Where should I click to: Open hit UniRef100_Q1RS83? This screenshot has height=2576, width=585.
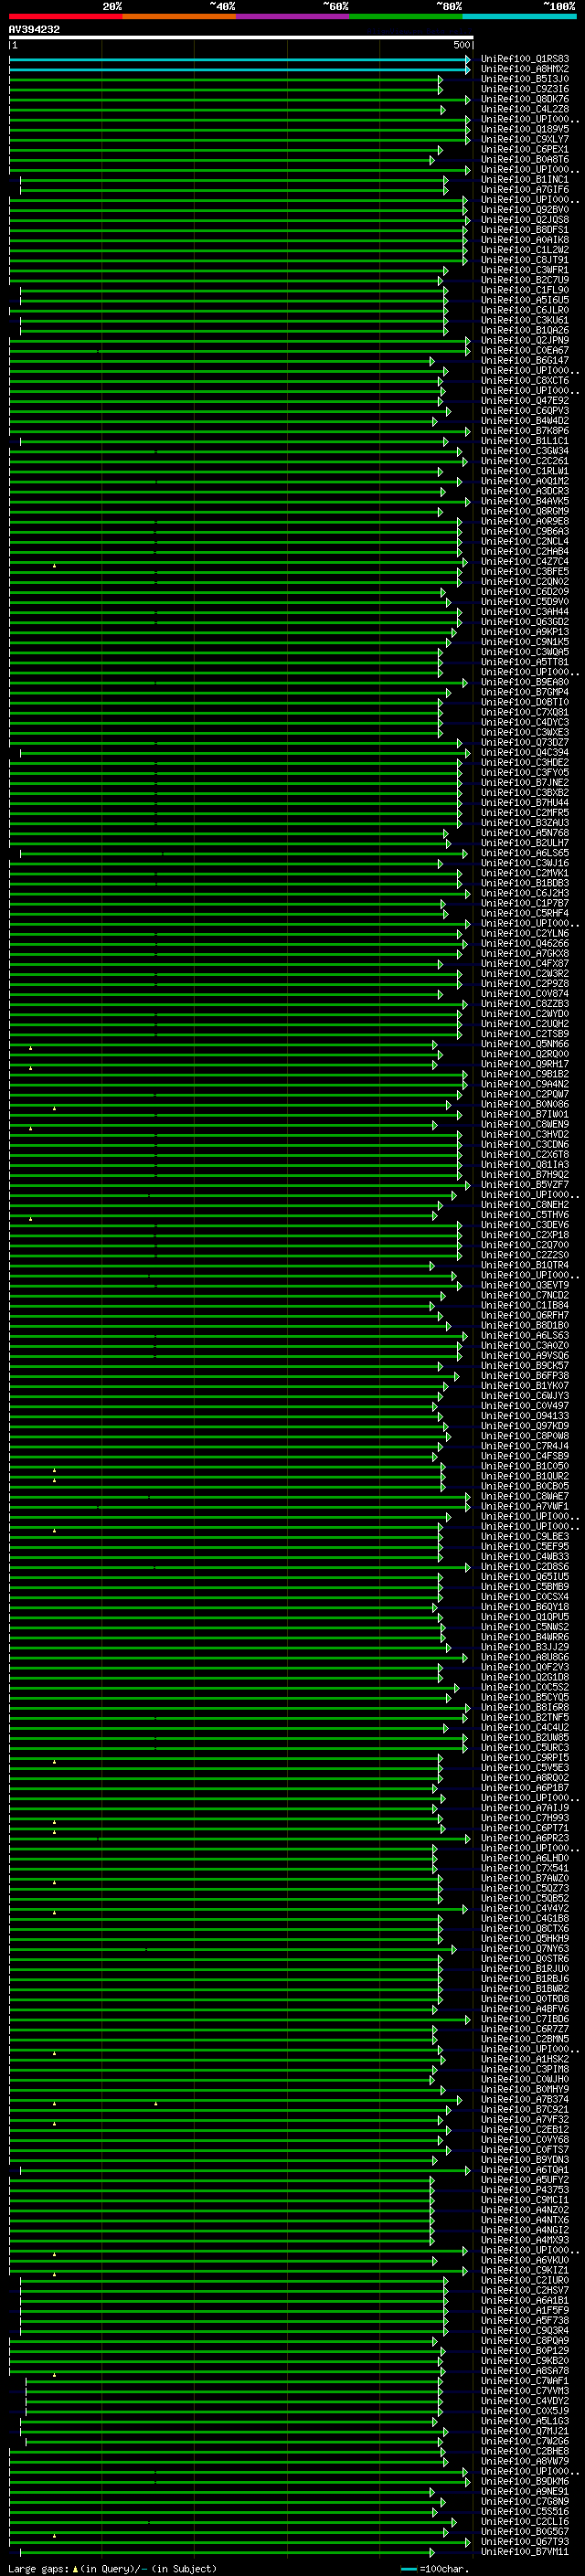[x=525, y=59]
